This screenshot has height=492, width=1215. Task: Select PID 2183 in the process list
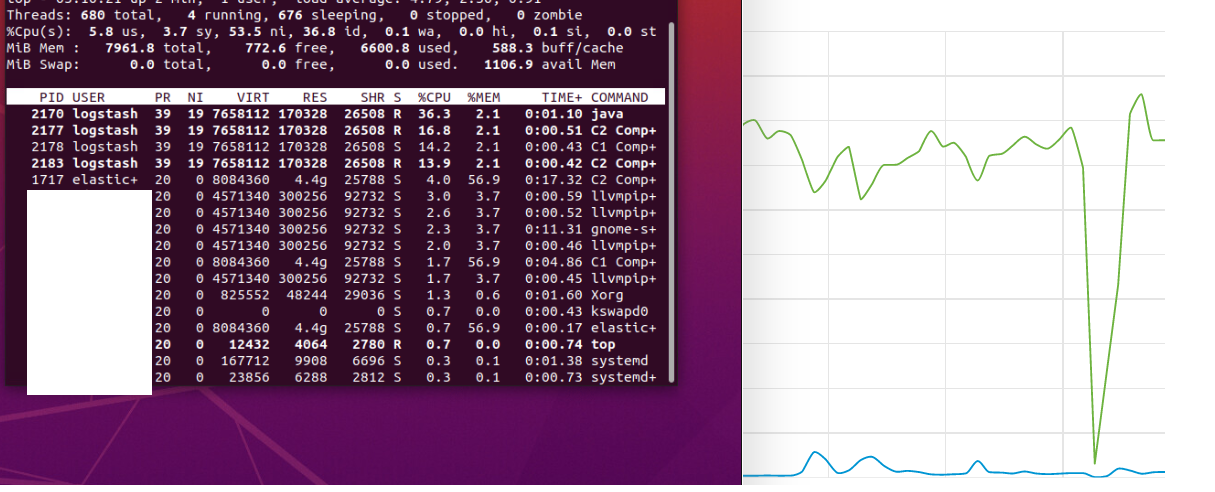tap(47, 163)
